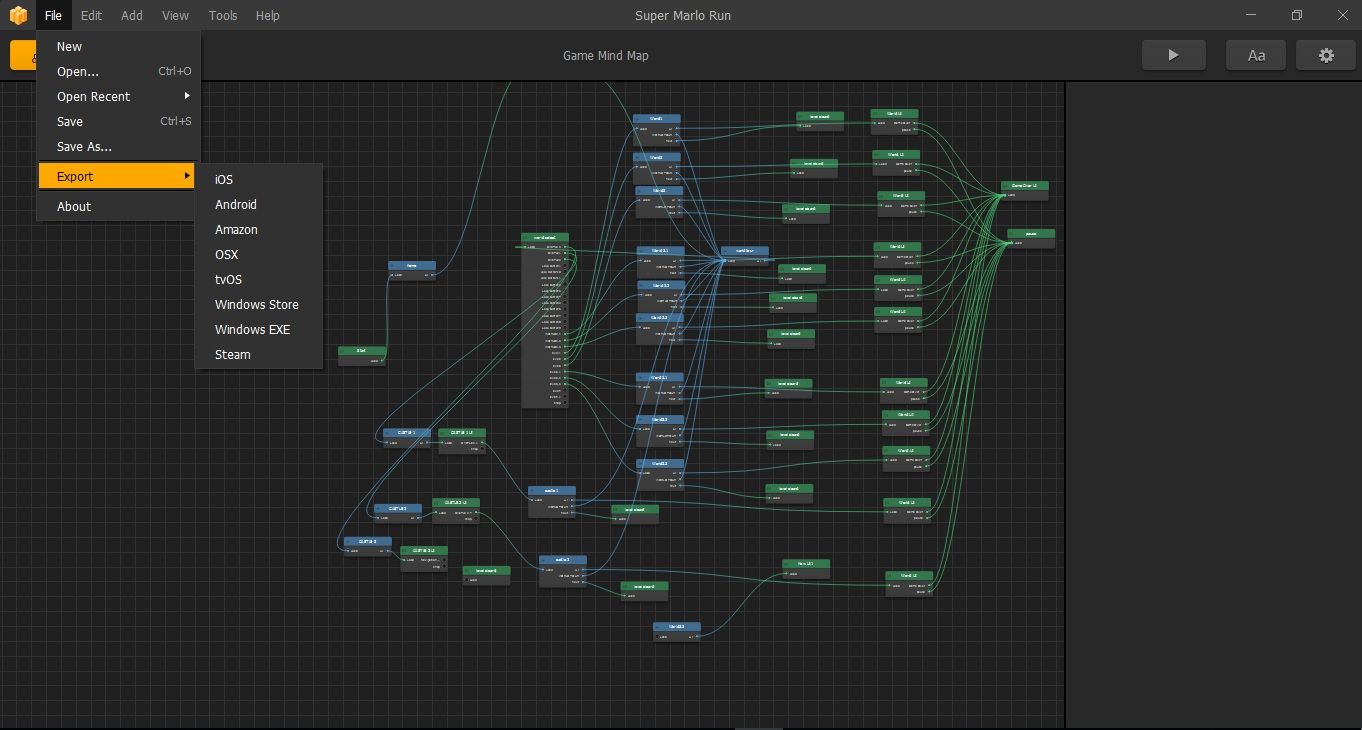The image size is (1362, 730).
Task: Click the Buildbox cube logo icon
Action: tap(18, 15)
